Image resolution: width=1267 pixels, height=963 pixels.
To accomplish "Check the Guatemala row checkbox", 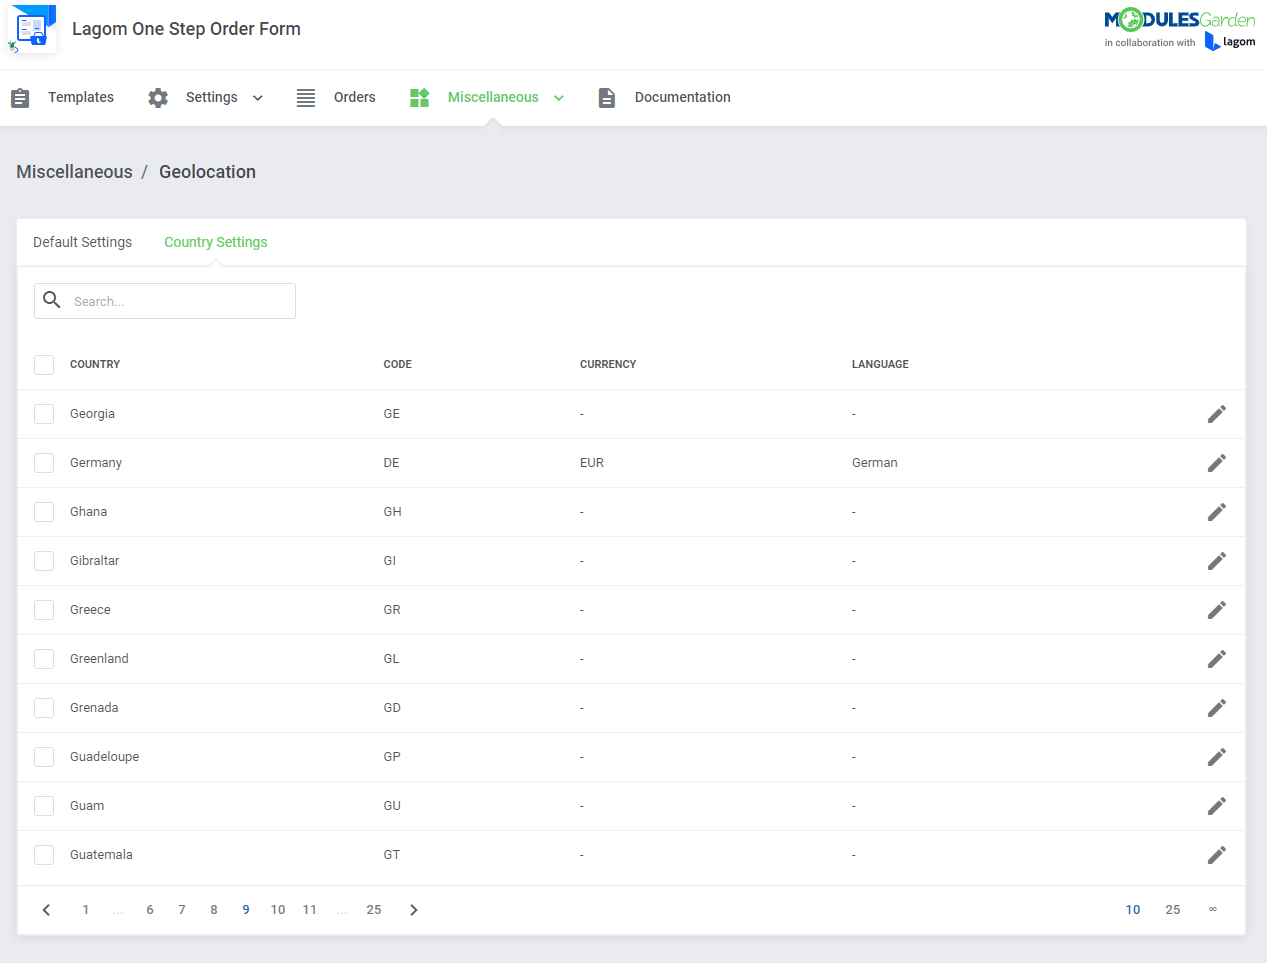I will click(x=44, y=855).
